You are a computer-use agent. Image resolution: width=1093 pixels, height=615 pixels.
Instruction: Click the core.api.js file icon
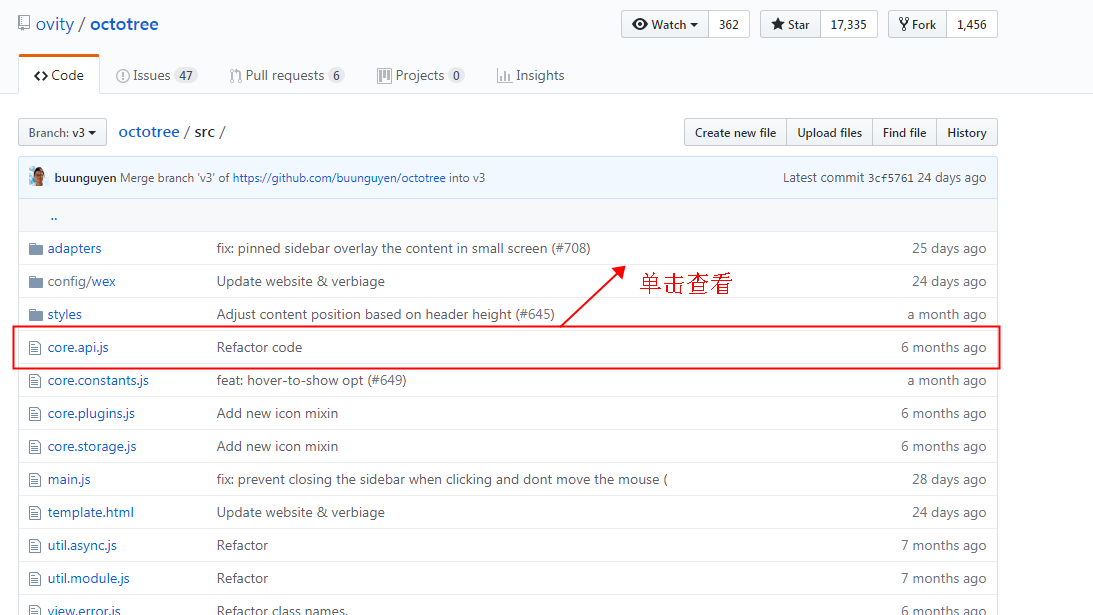tap(35, 347)
